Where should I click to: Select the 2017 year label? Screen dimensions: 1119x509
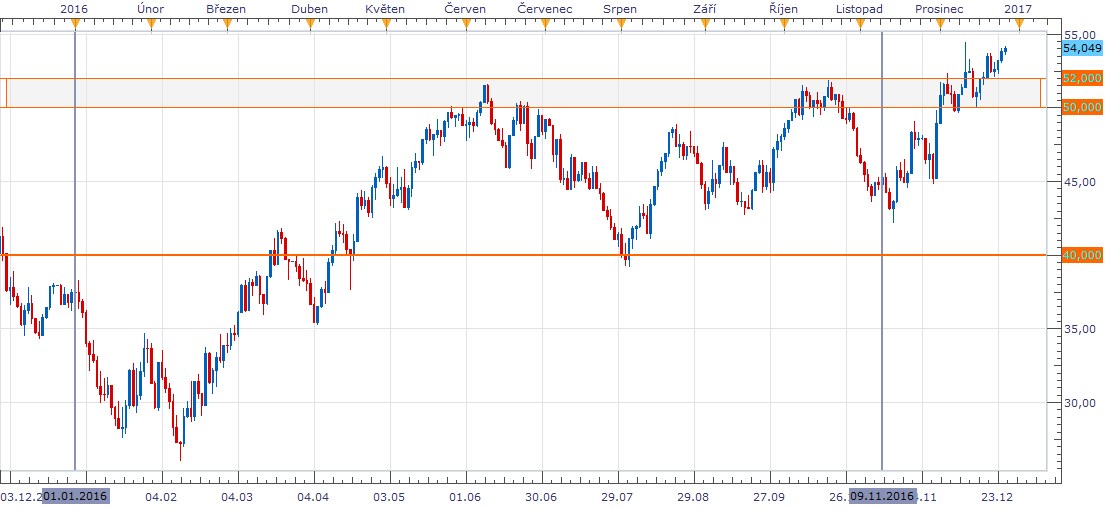click(1018, 8)
